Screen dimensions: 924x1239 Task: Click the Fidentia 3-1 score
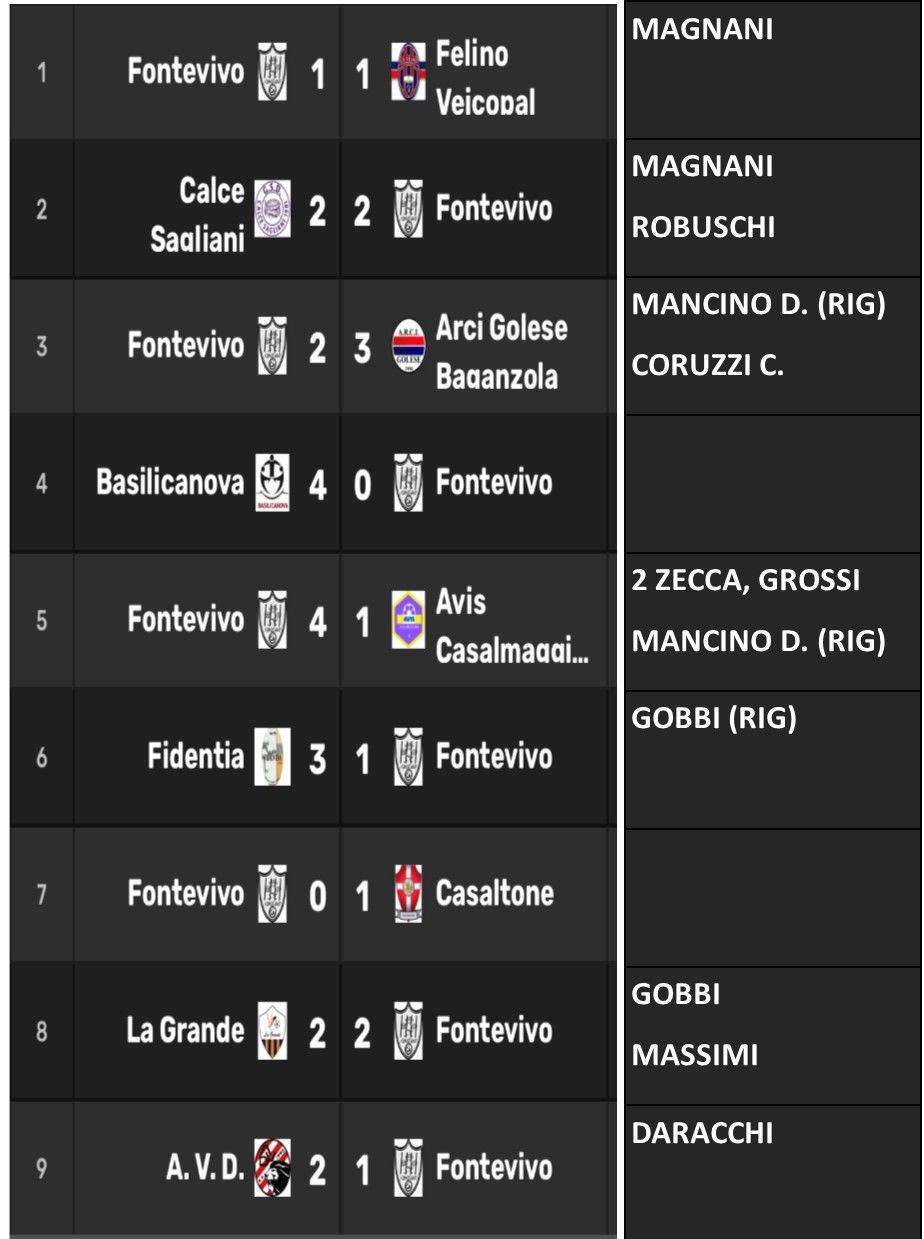pos(340,759)
